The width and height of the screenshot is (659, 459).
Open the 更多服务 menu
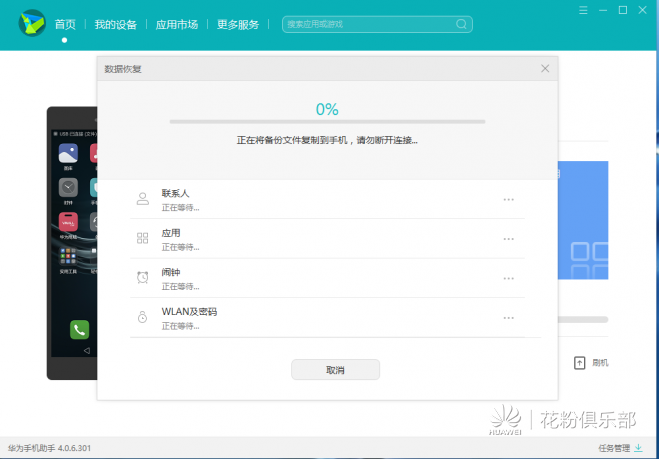tap(238, 24)
